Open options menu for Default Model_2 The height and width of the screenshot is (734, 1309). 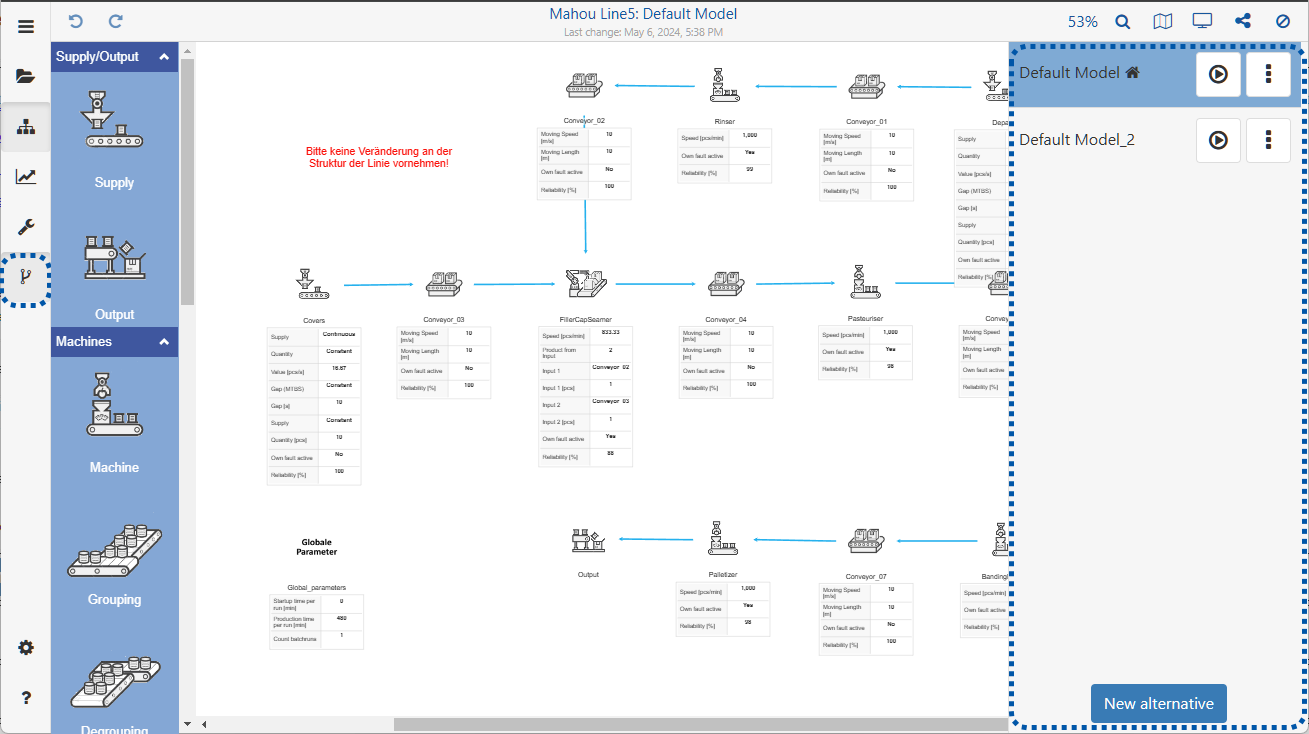1268,140
